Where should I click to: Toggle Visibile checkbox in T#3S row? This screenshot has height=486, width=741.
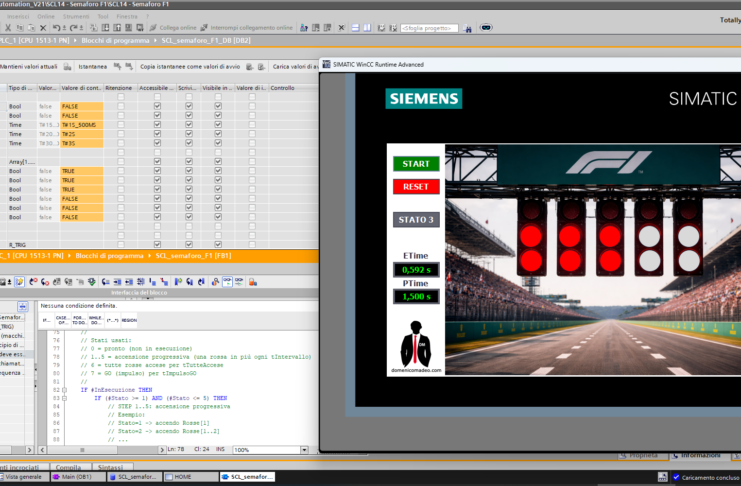tap(218, 143)
